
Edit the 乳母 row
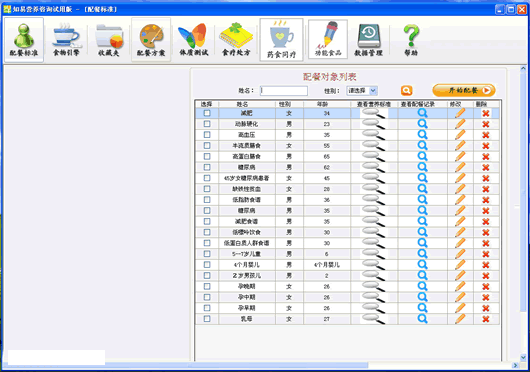(x=460, y=319)
